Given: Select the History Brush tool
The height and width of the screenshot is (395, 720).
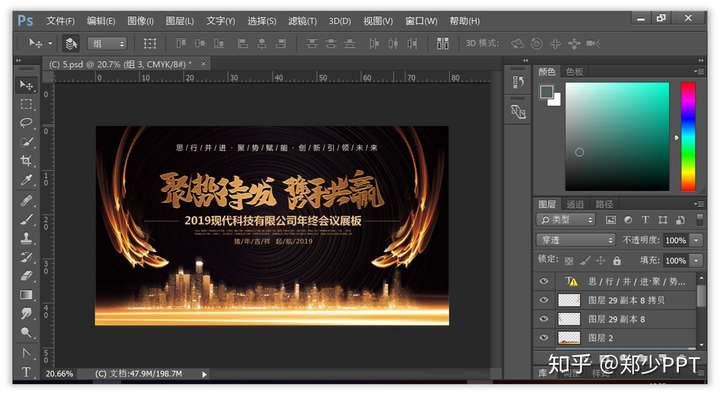Looking at the screenshot, I should tap(26, 257).
